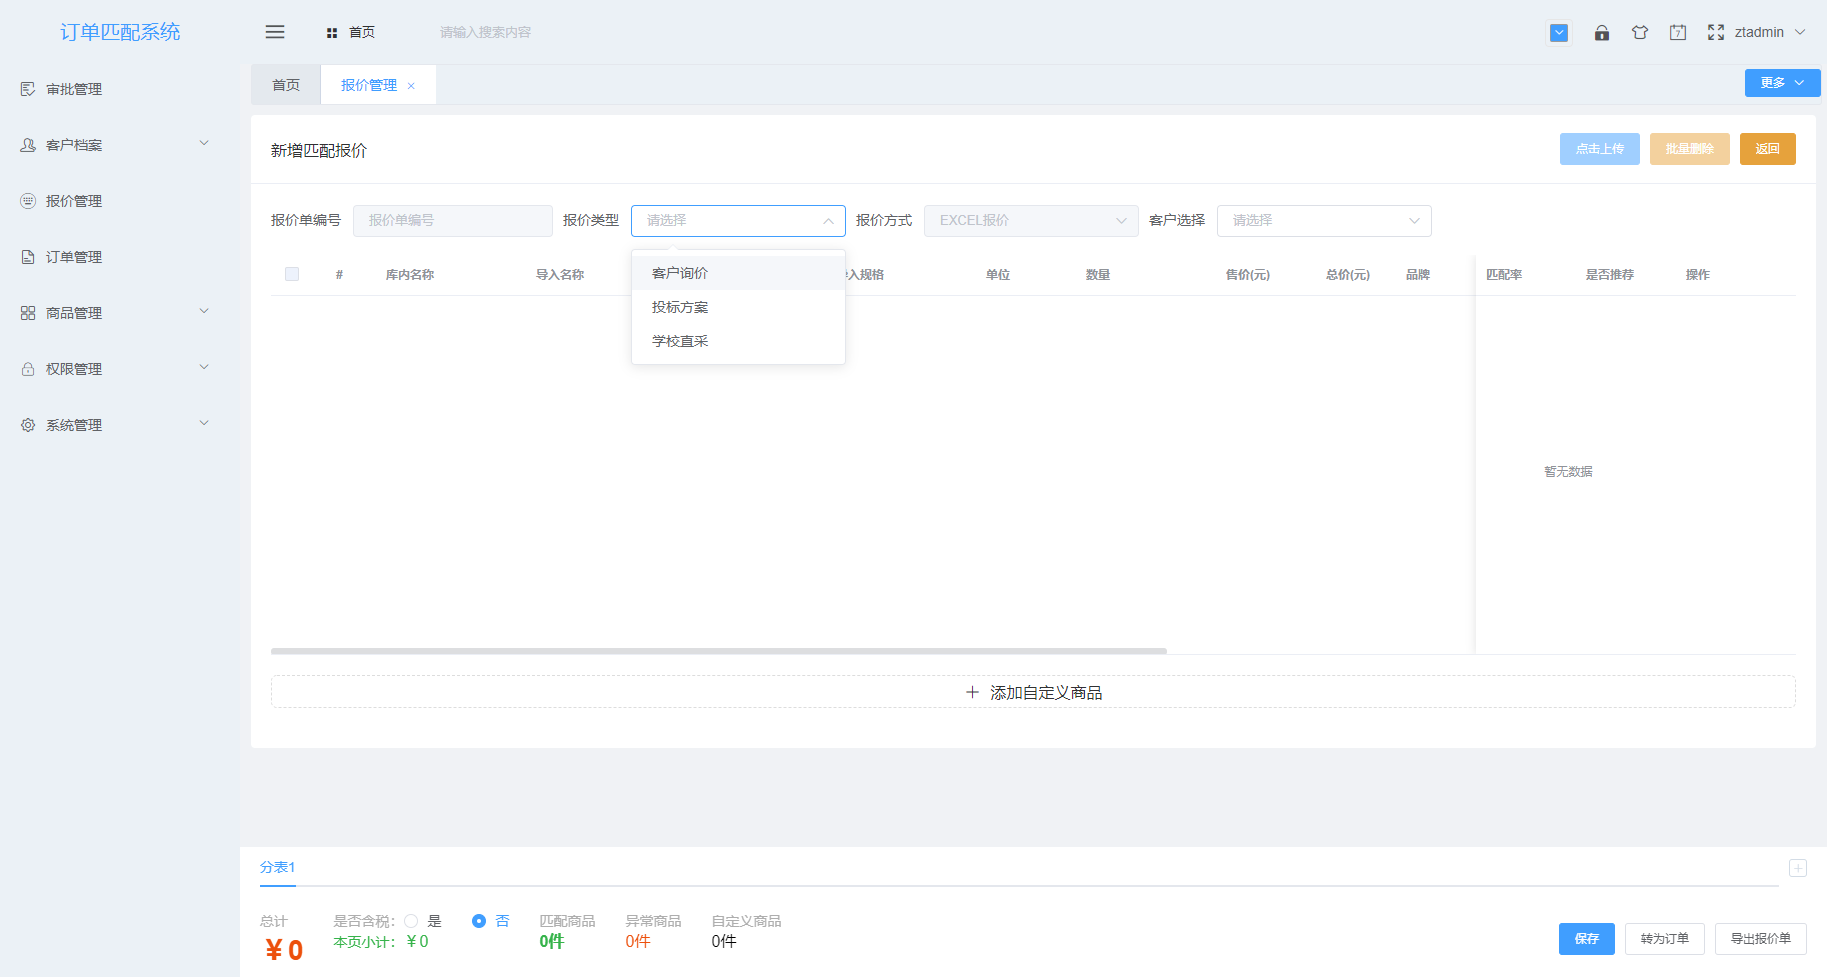Click the lock screen icon
The height and width of the screenshot is (977, 1827).
point(1601,32)
